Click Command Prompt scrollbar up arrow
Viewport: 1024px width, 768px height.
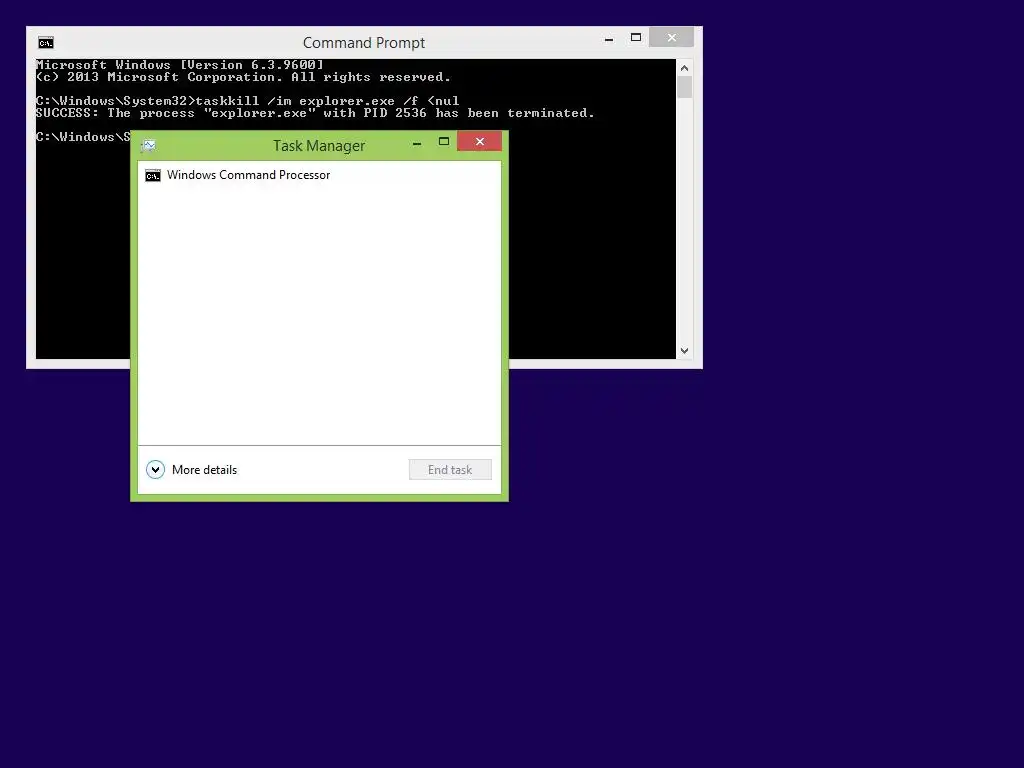pos(684,68)
